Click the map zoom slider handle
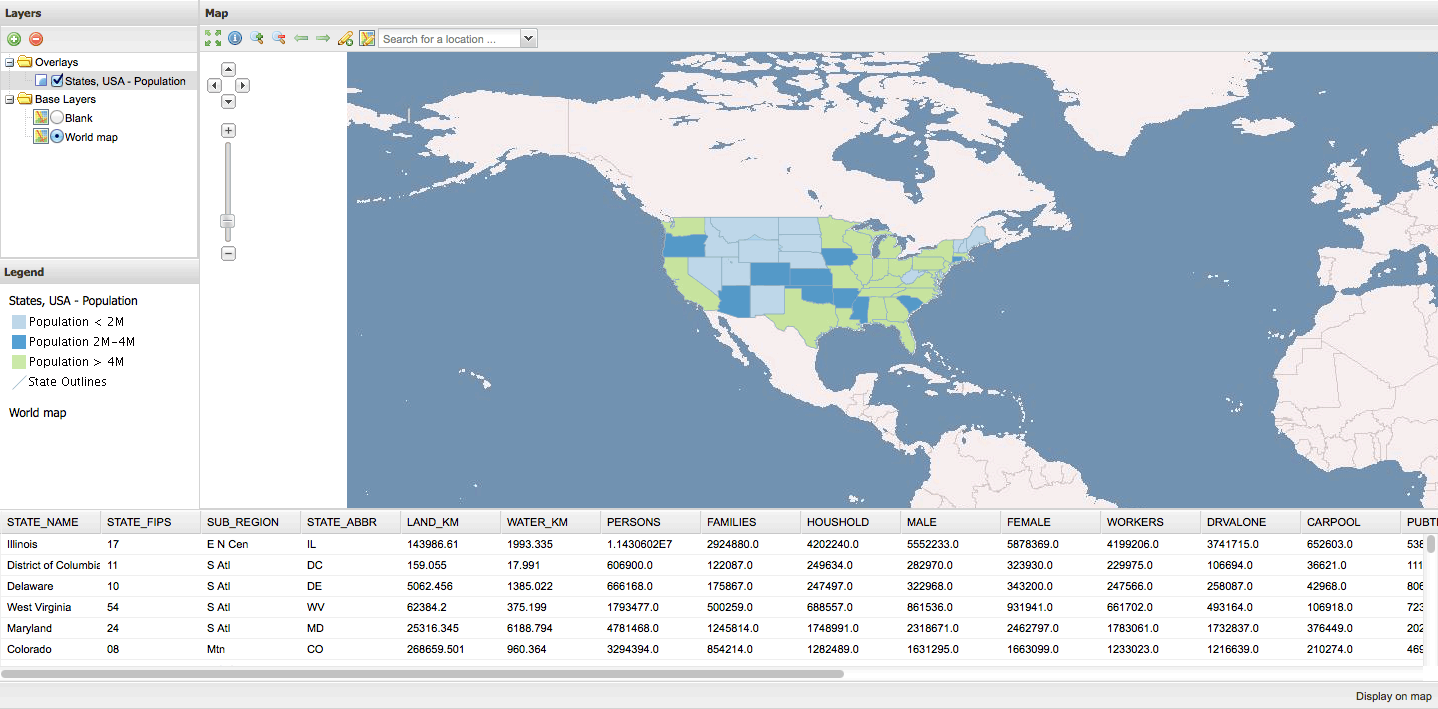Image resolution: width=1438 pixels, height=709 pixels. click(228, 221)
